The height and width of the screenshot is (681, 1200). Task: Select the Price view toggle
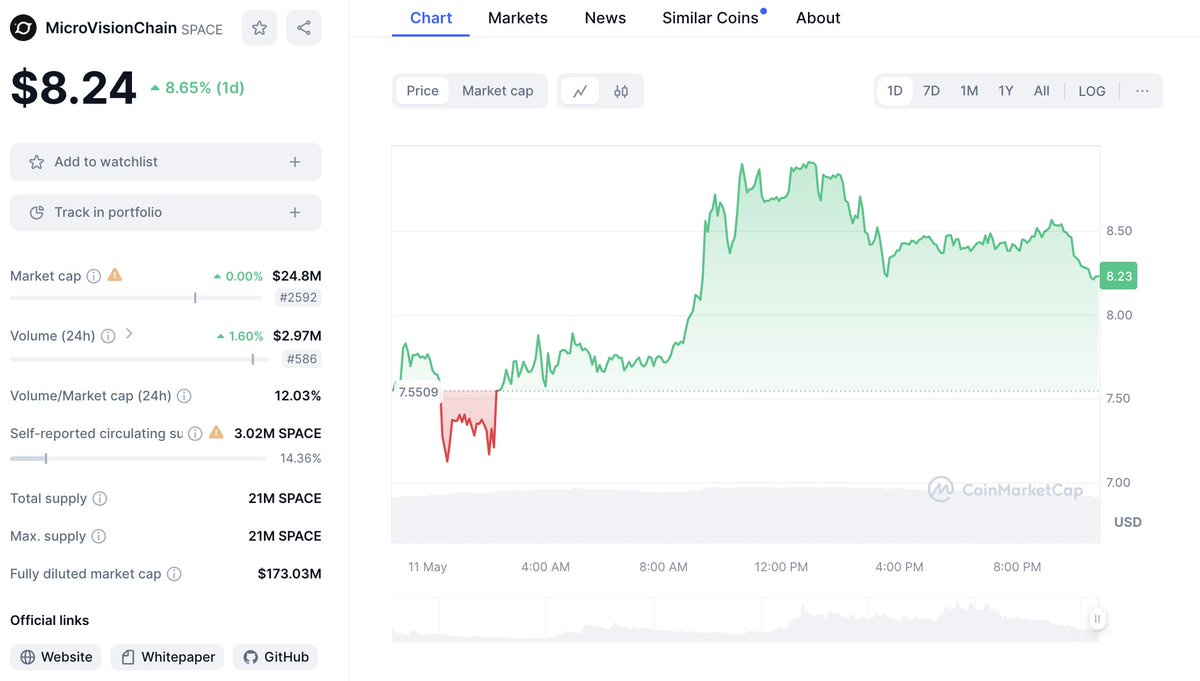pyautogui.click(x=421, y=90)
